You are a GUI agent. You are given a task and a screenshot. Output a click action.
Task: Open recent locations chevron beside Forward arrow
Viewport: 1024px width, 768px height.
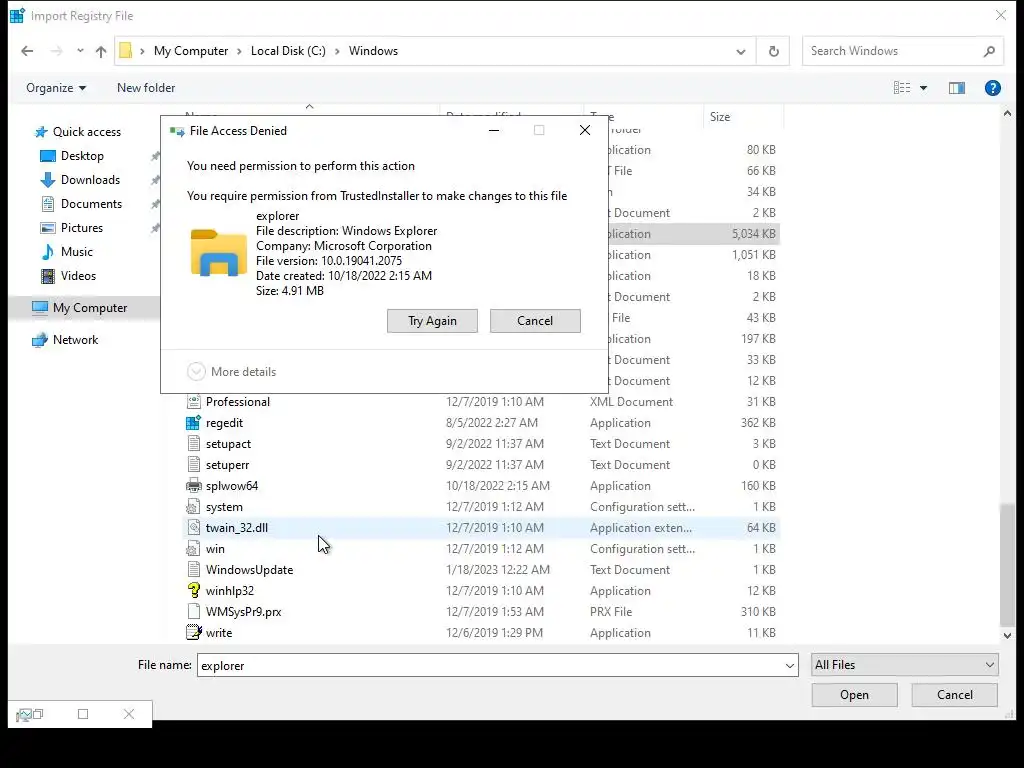tap(80, 51)
